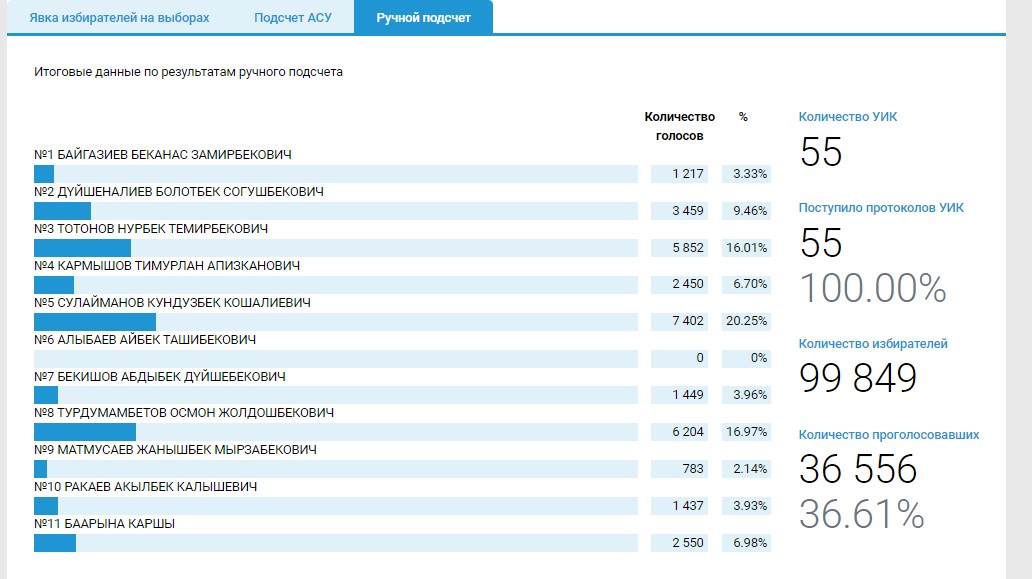Select the Ручной подсчет tab
The height and width of the screenshot is (579, 1032).
click(423, 18)
